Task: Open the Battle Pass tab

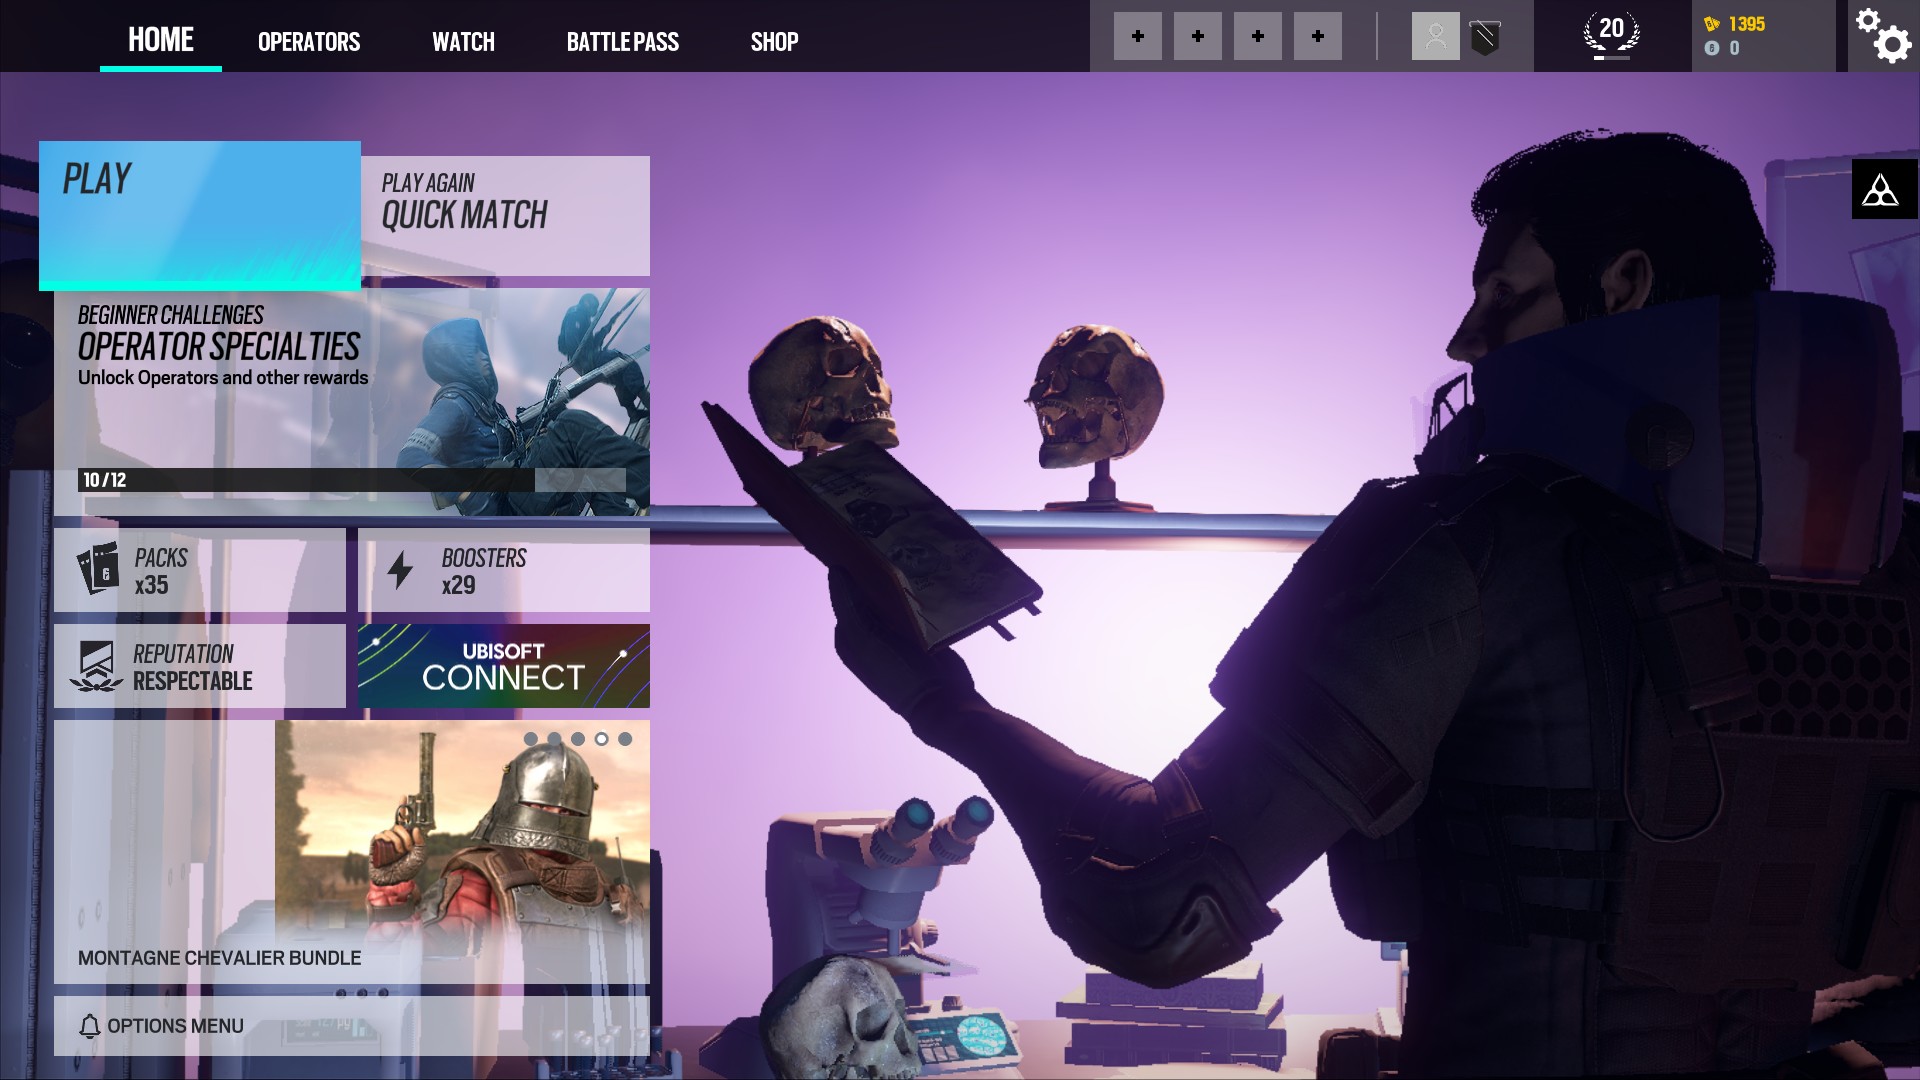Action: coord(623,42)
